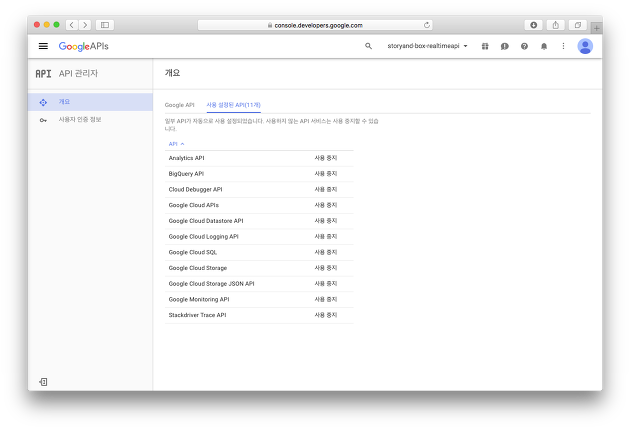Open the Google Monitoring API link
630x430 pixels.
coord(199,299)
